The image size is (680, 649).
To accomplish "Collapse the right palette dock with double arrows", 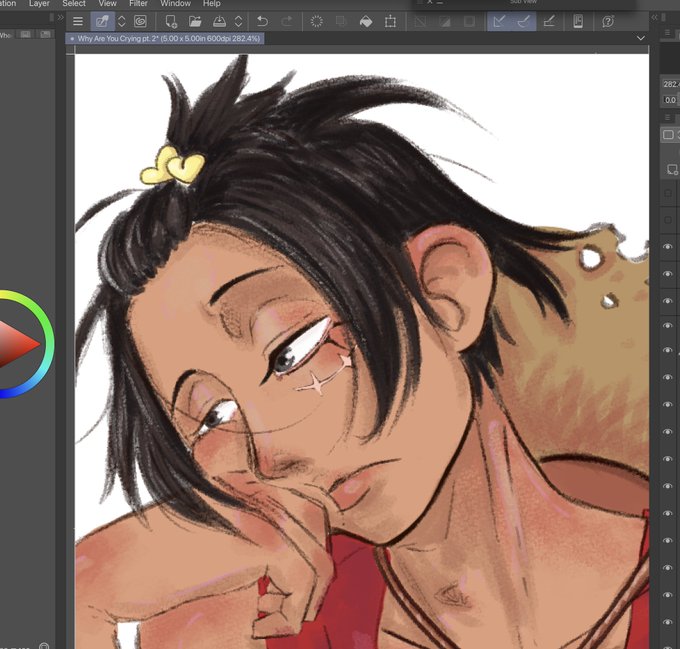I will coord(654,17).
